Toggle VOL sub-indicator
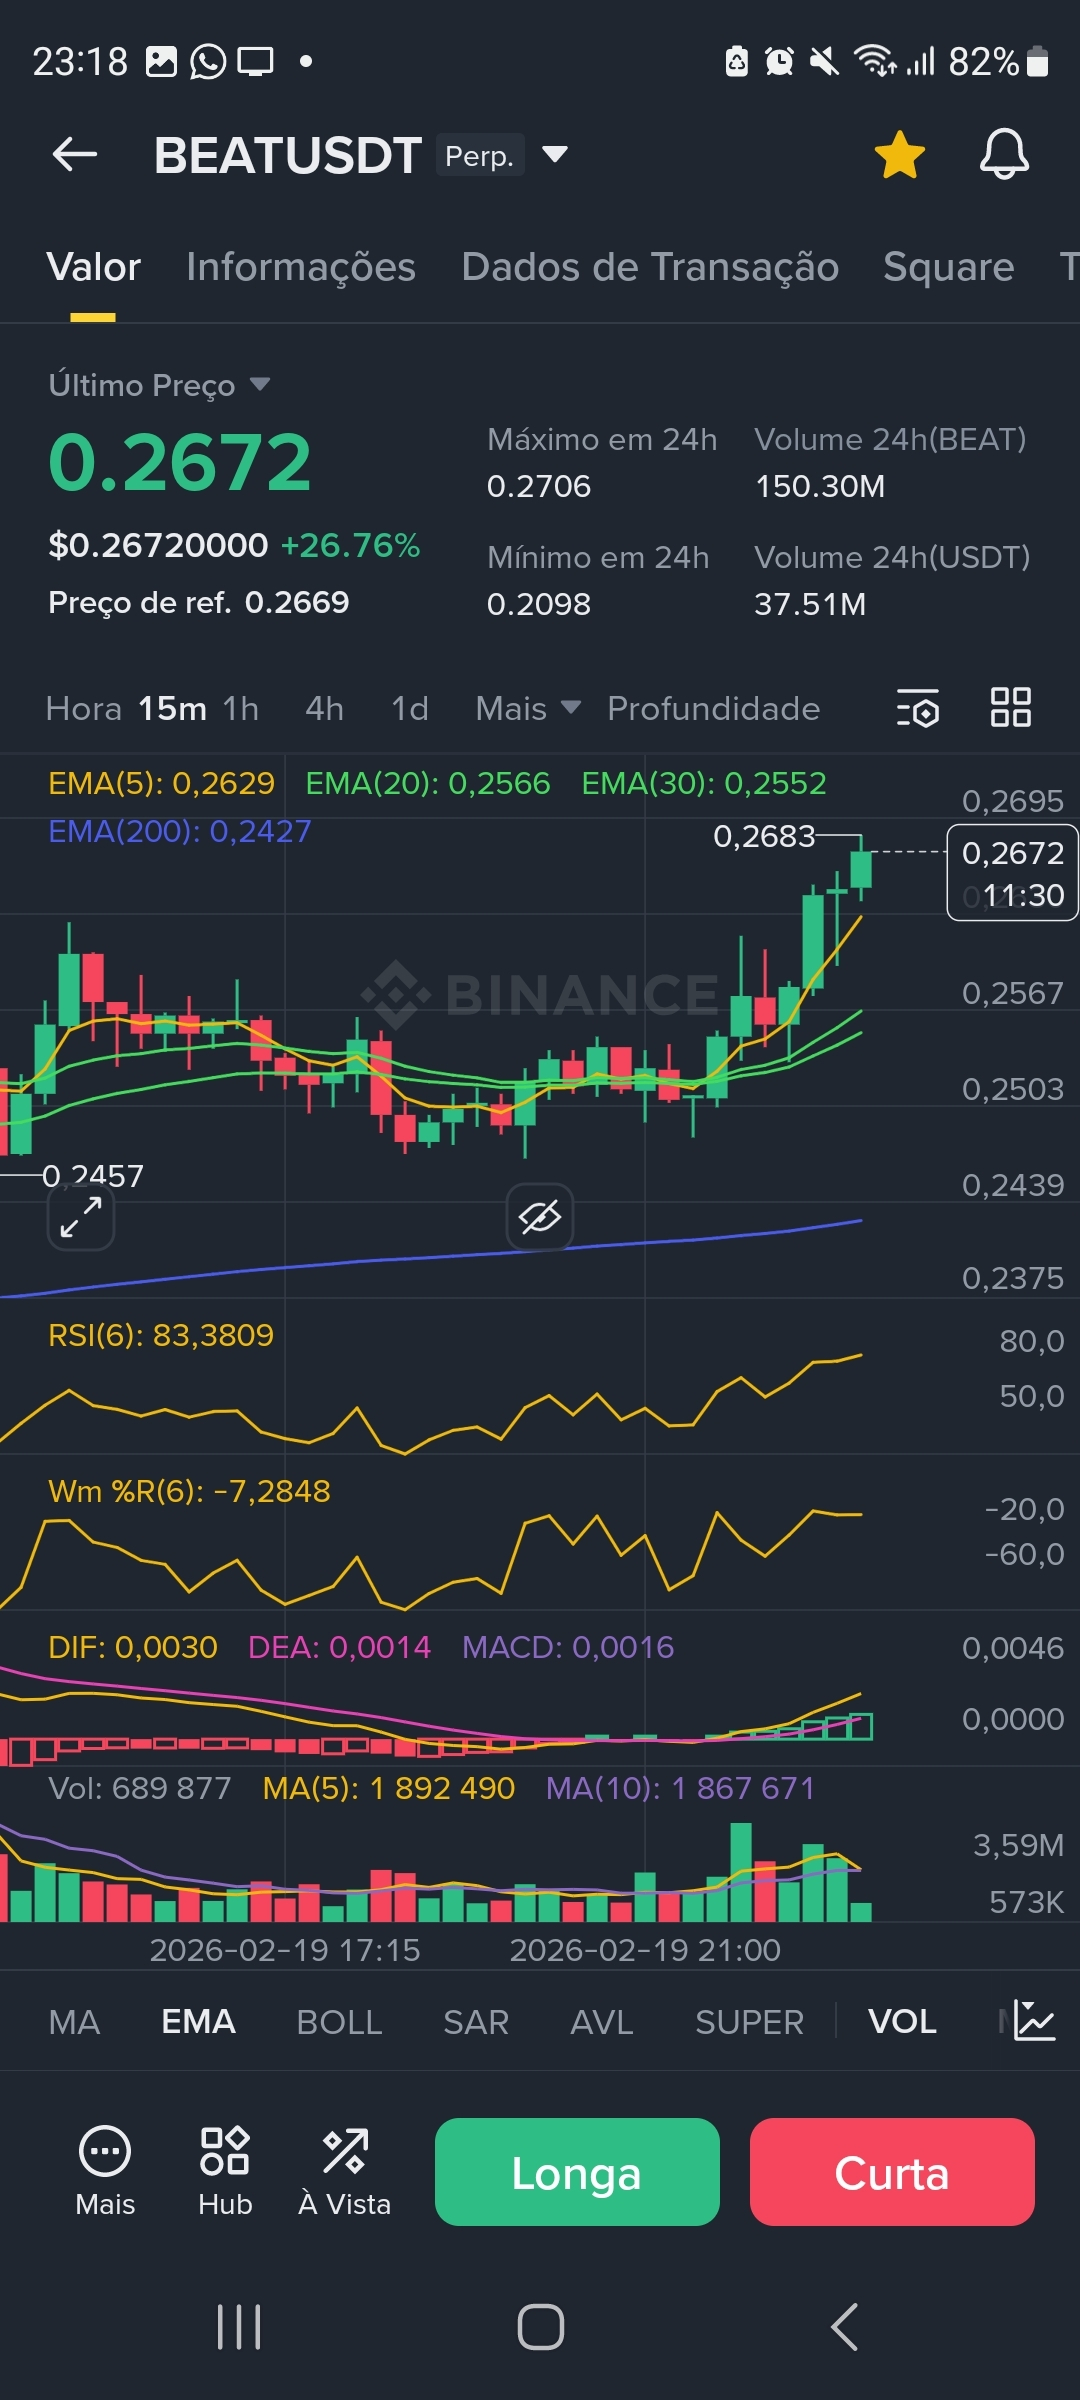 902,2022
